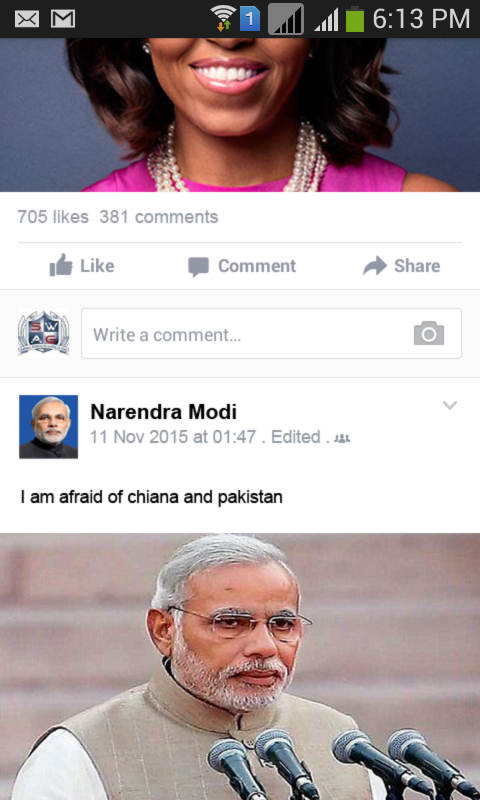Viewport: 480px width, 800px height.
Task: Open Narendra Modi profile name link
Action: pyautogui.click(x=164, y=412)
